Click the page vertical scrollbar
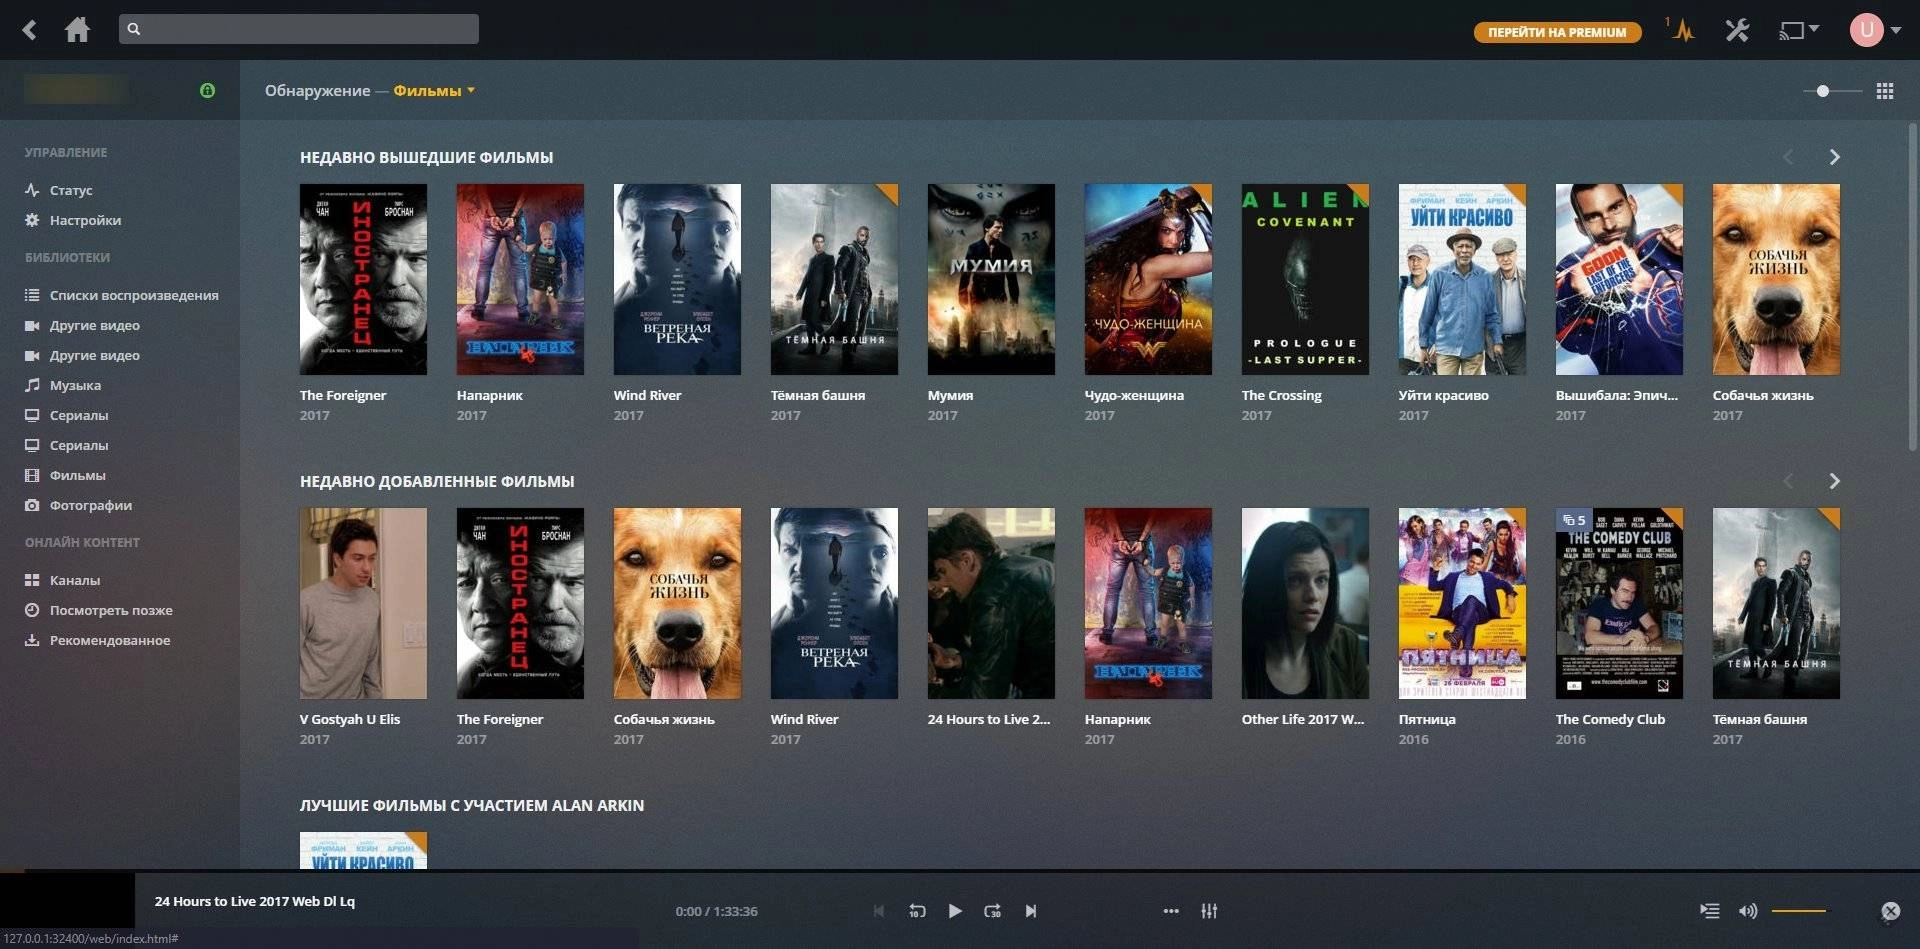Screen dimensions: 1920x949 1913,285
